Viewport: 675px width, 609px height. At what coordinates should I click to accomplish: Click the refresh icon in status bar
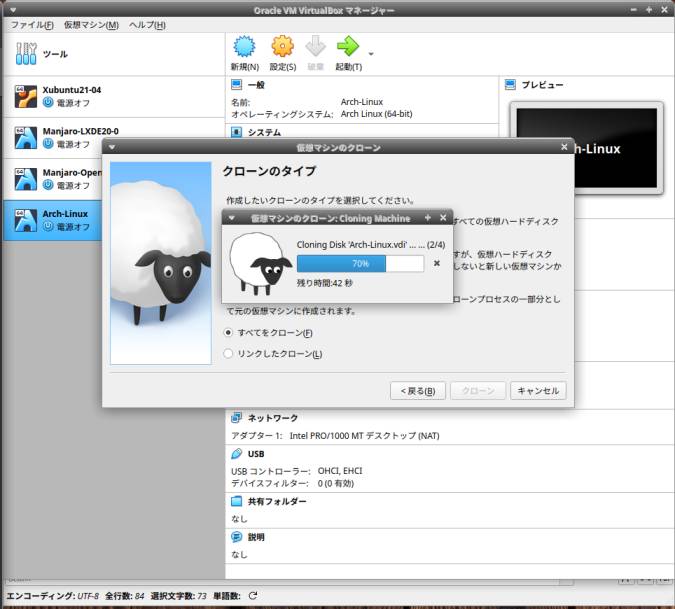[x=253, y=595]
